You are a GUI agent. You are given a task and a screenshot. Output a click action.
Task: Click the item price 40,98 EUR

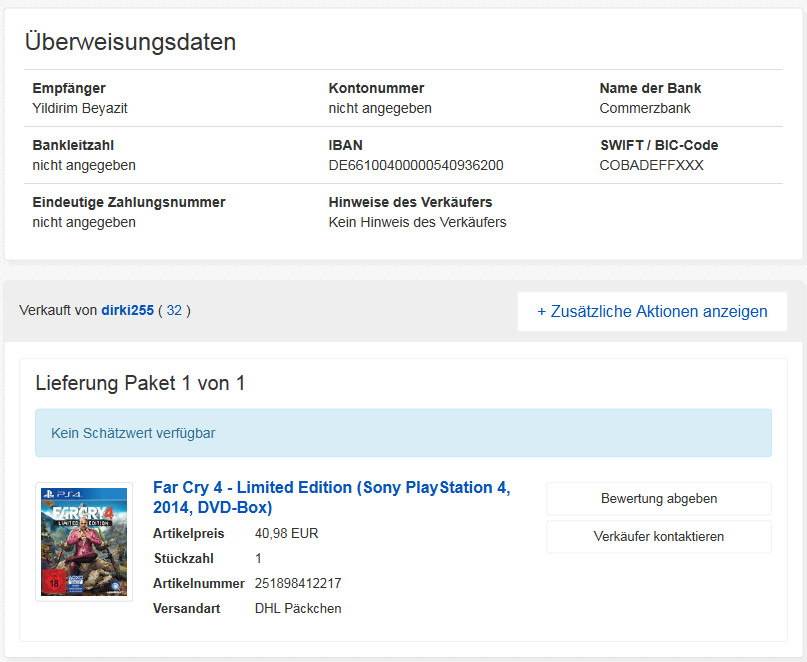[286, 533]
